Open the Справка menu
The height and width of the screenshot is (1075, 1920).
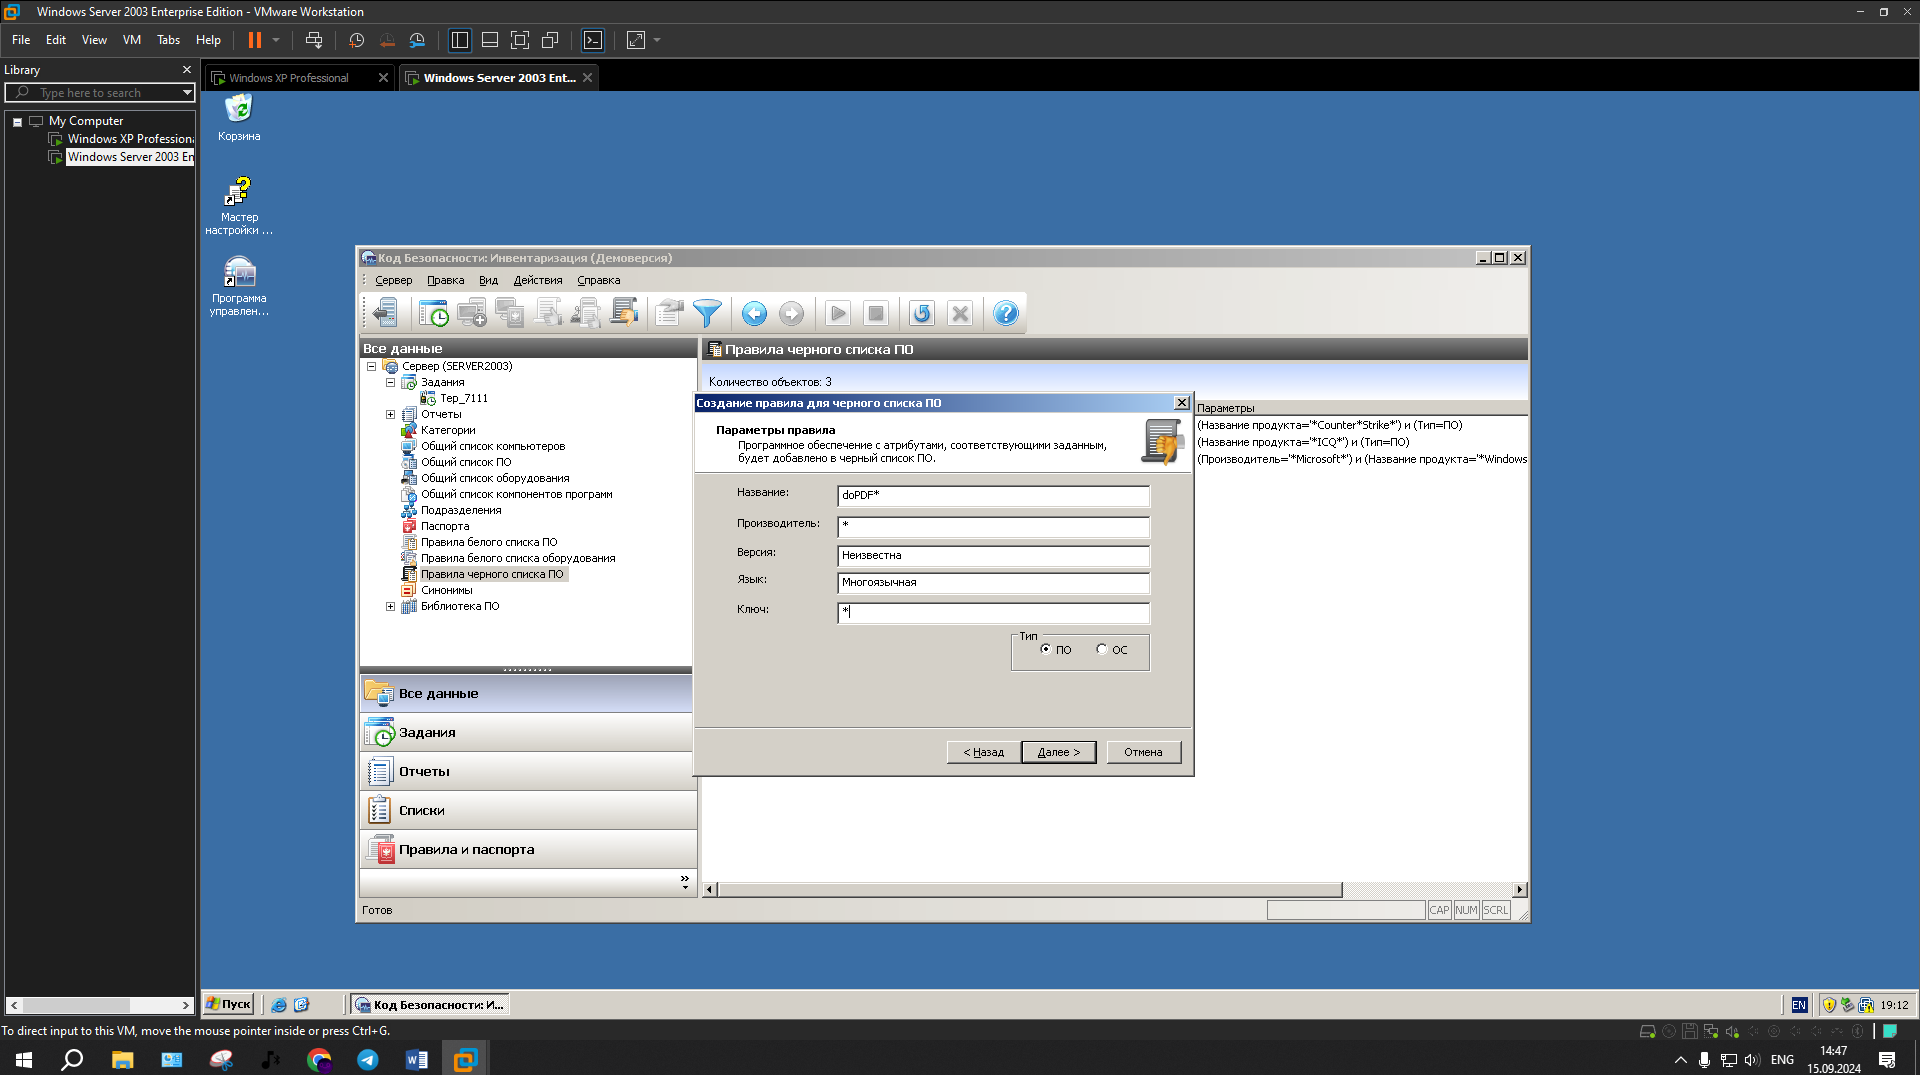[x=598, y=281]
